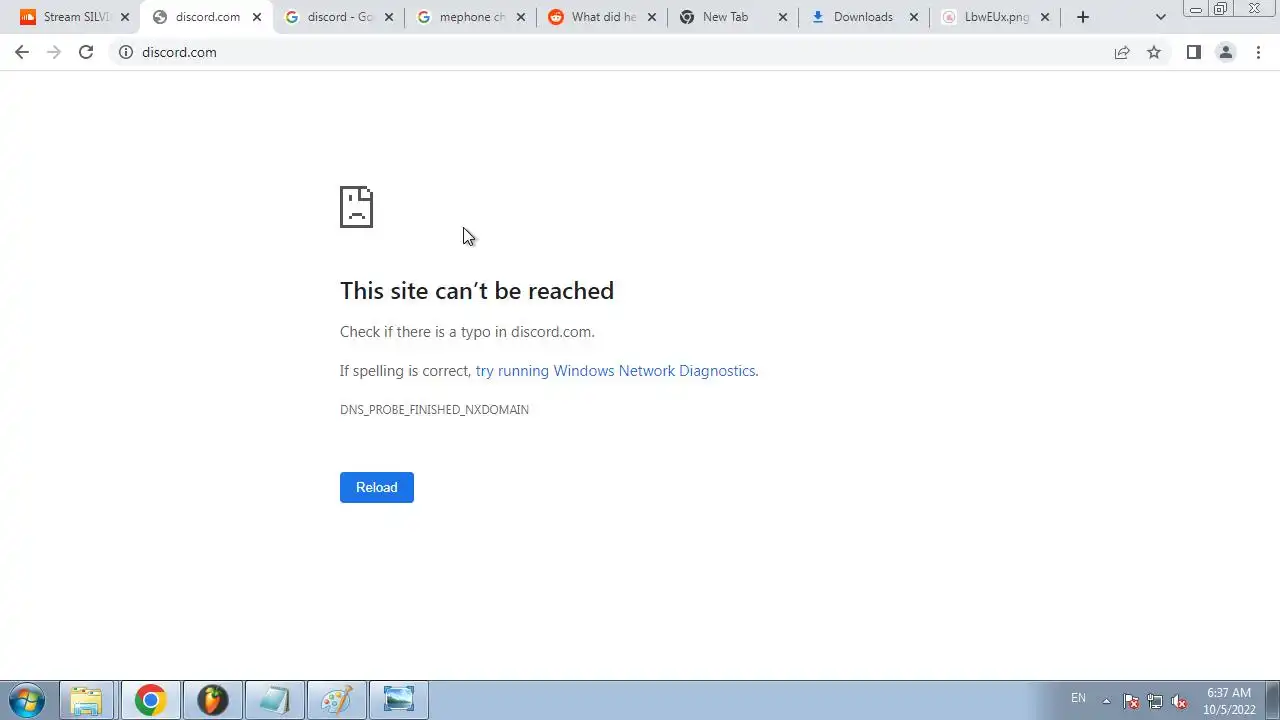Open the picture viewer taskbar icon
The image size is (1280, 720).
pyautogui.click(x=398, y=700)
